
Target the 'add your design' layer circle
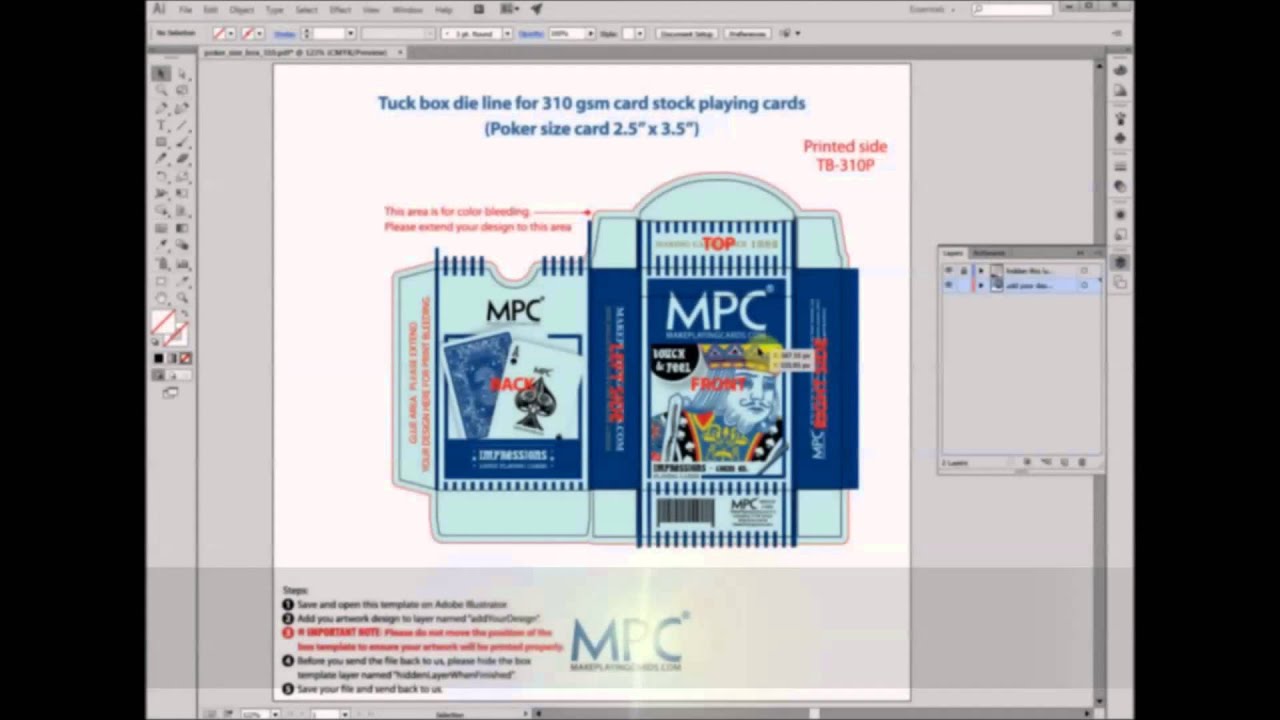click(x=1084, y=285)
